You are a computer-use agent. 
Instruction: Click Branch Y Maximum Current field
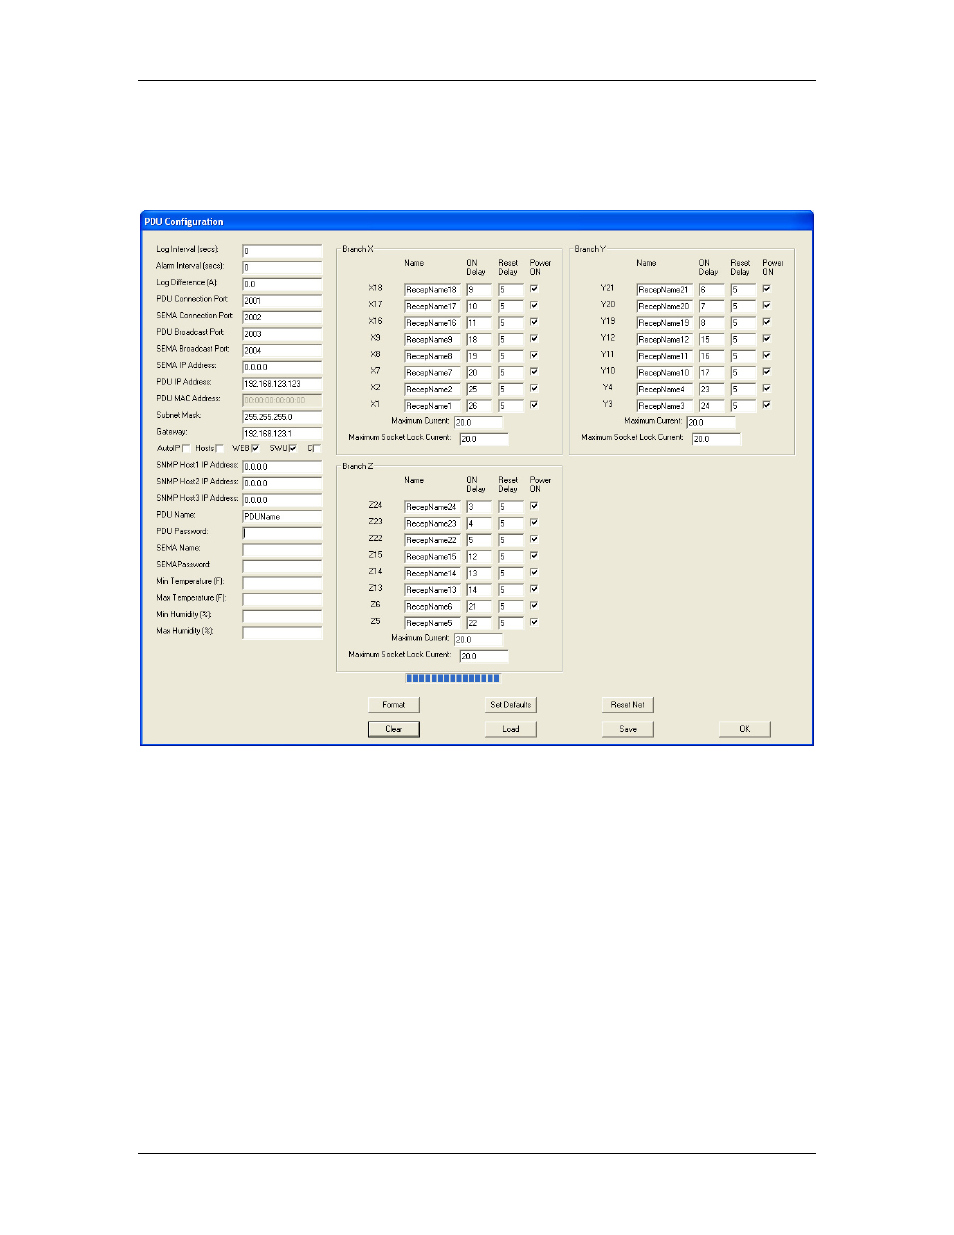pos(711,422)
